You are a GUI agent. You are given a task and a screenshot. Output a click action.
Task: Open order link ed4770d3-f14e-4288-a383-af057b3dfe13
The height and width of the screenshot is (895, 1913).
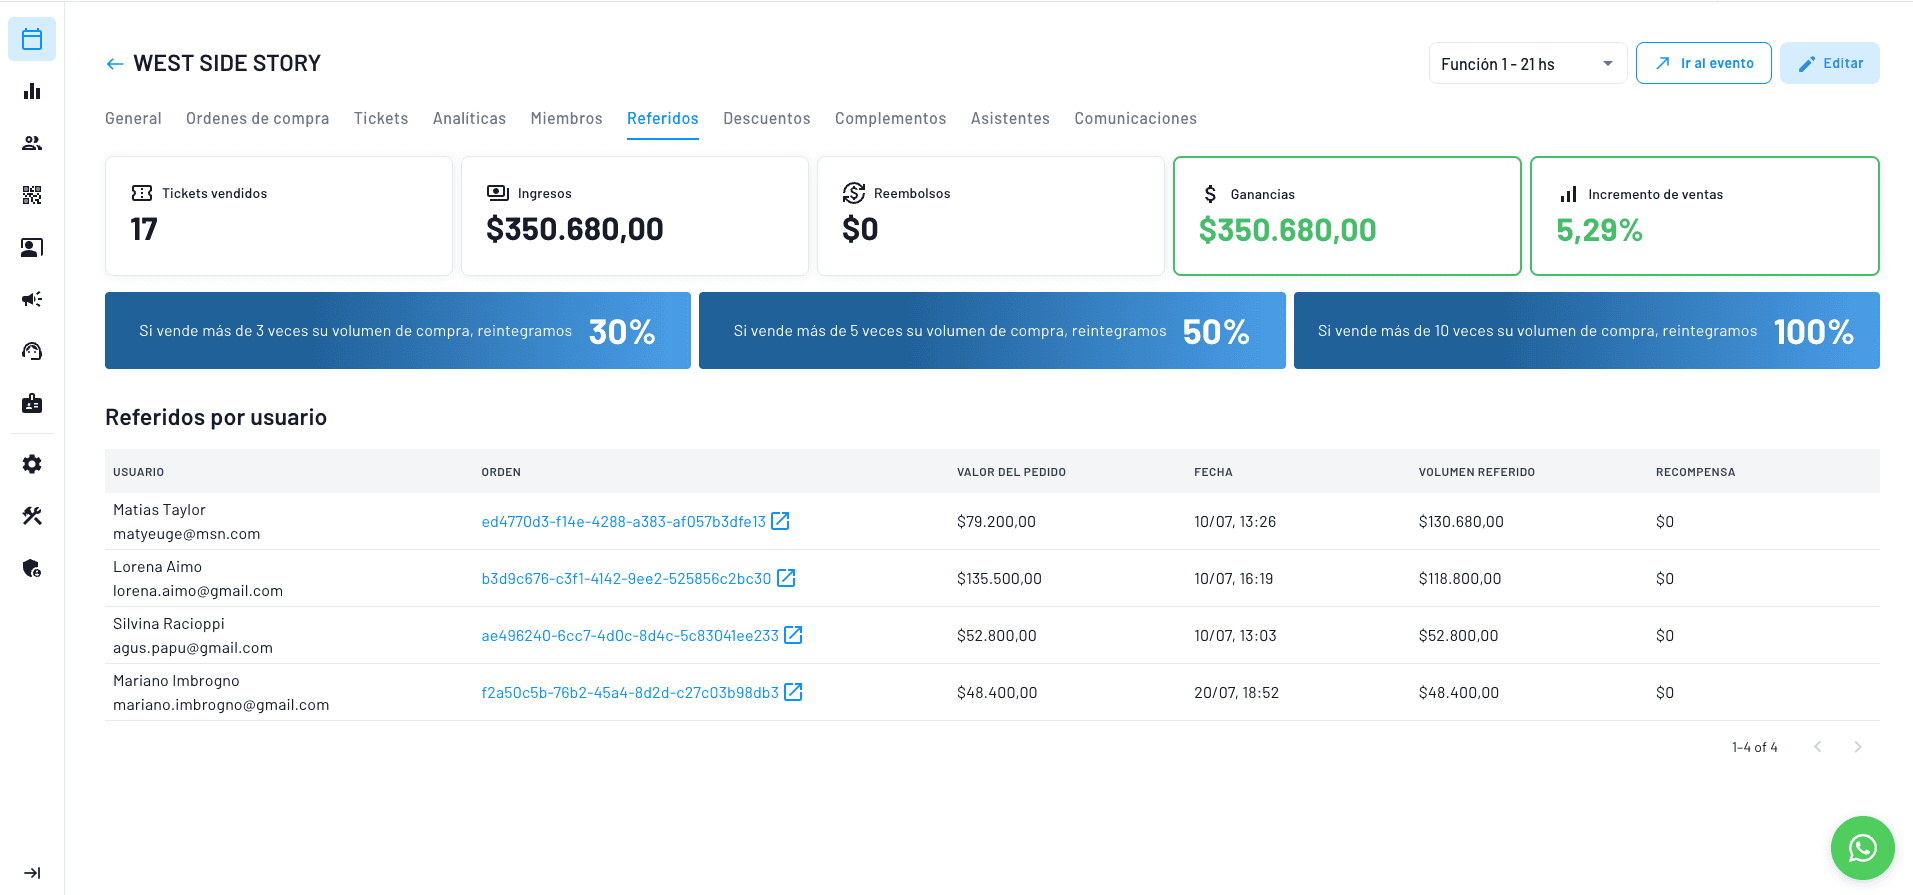[623, 522]
